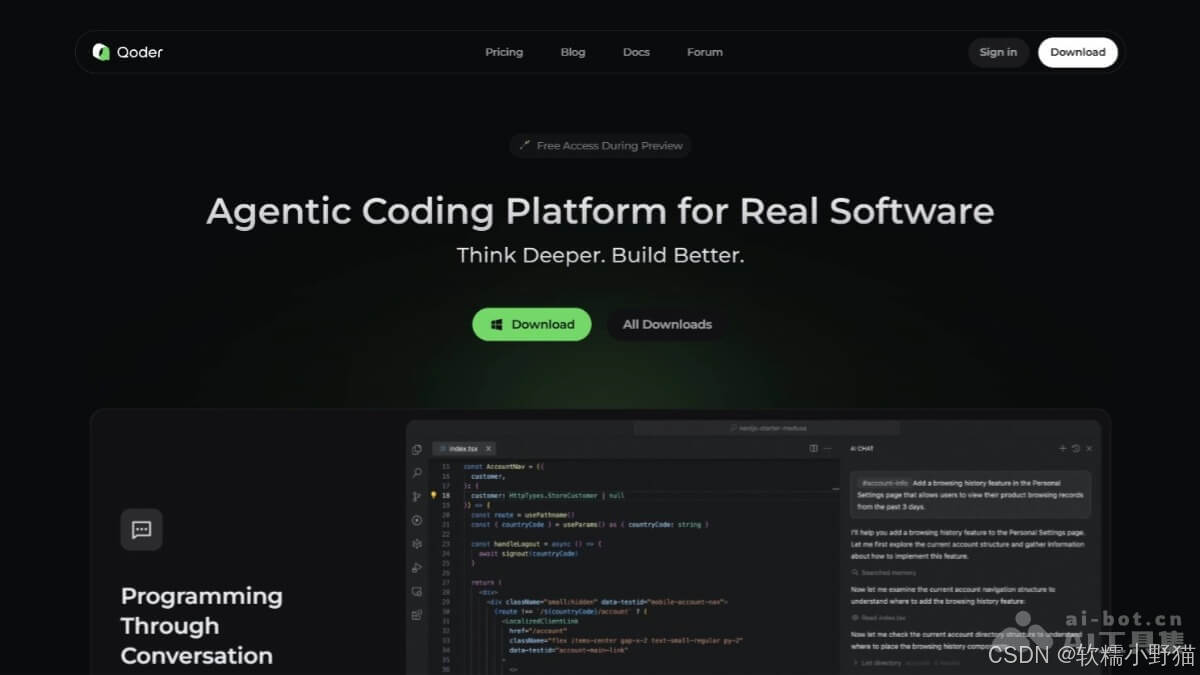Go to Docs
This screenshot has width=1200, height=675.
pyautogui.click(x=636, y=52)
